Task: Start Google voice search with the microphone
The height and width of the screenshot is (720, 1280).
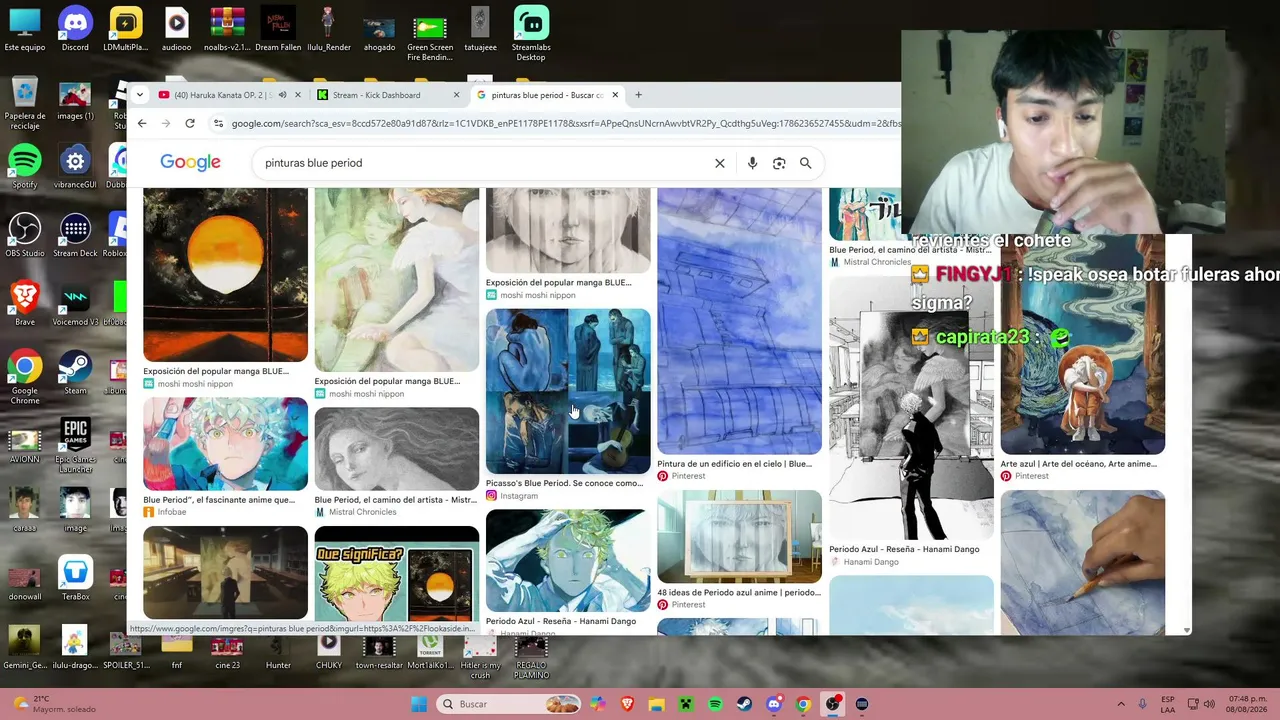Action: point(752,163)
